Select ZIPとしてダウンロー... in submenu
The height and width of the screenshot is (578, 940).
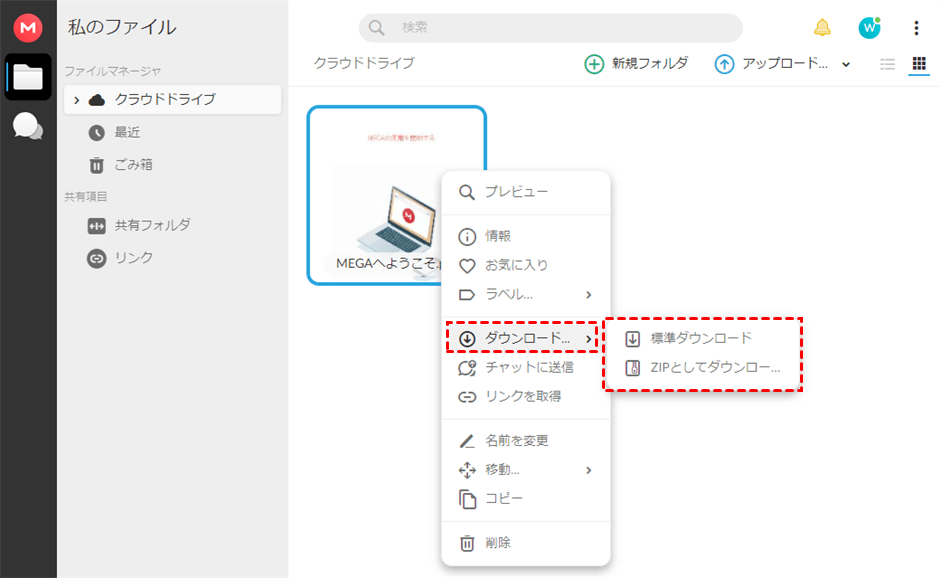pos(702,368)
